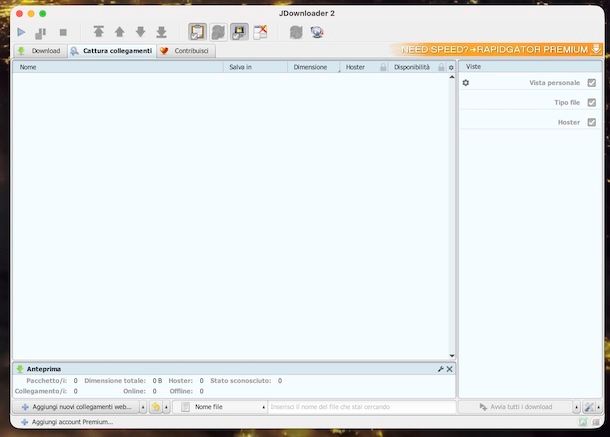
Task: Toggle premium/silent mode monitor icon
Action: [x=239, y=32]
